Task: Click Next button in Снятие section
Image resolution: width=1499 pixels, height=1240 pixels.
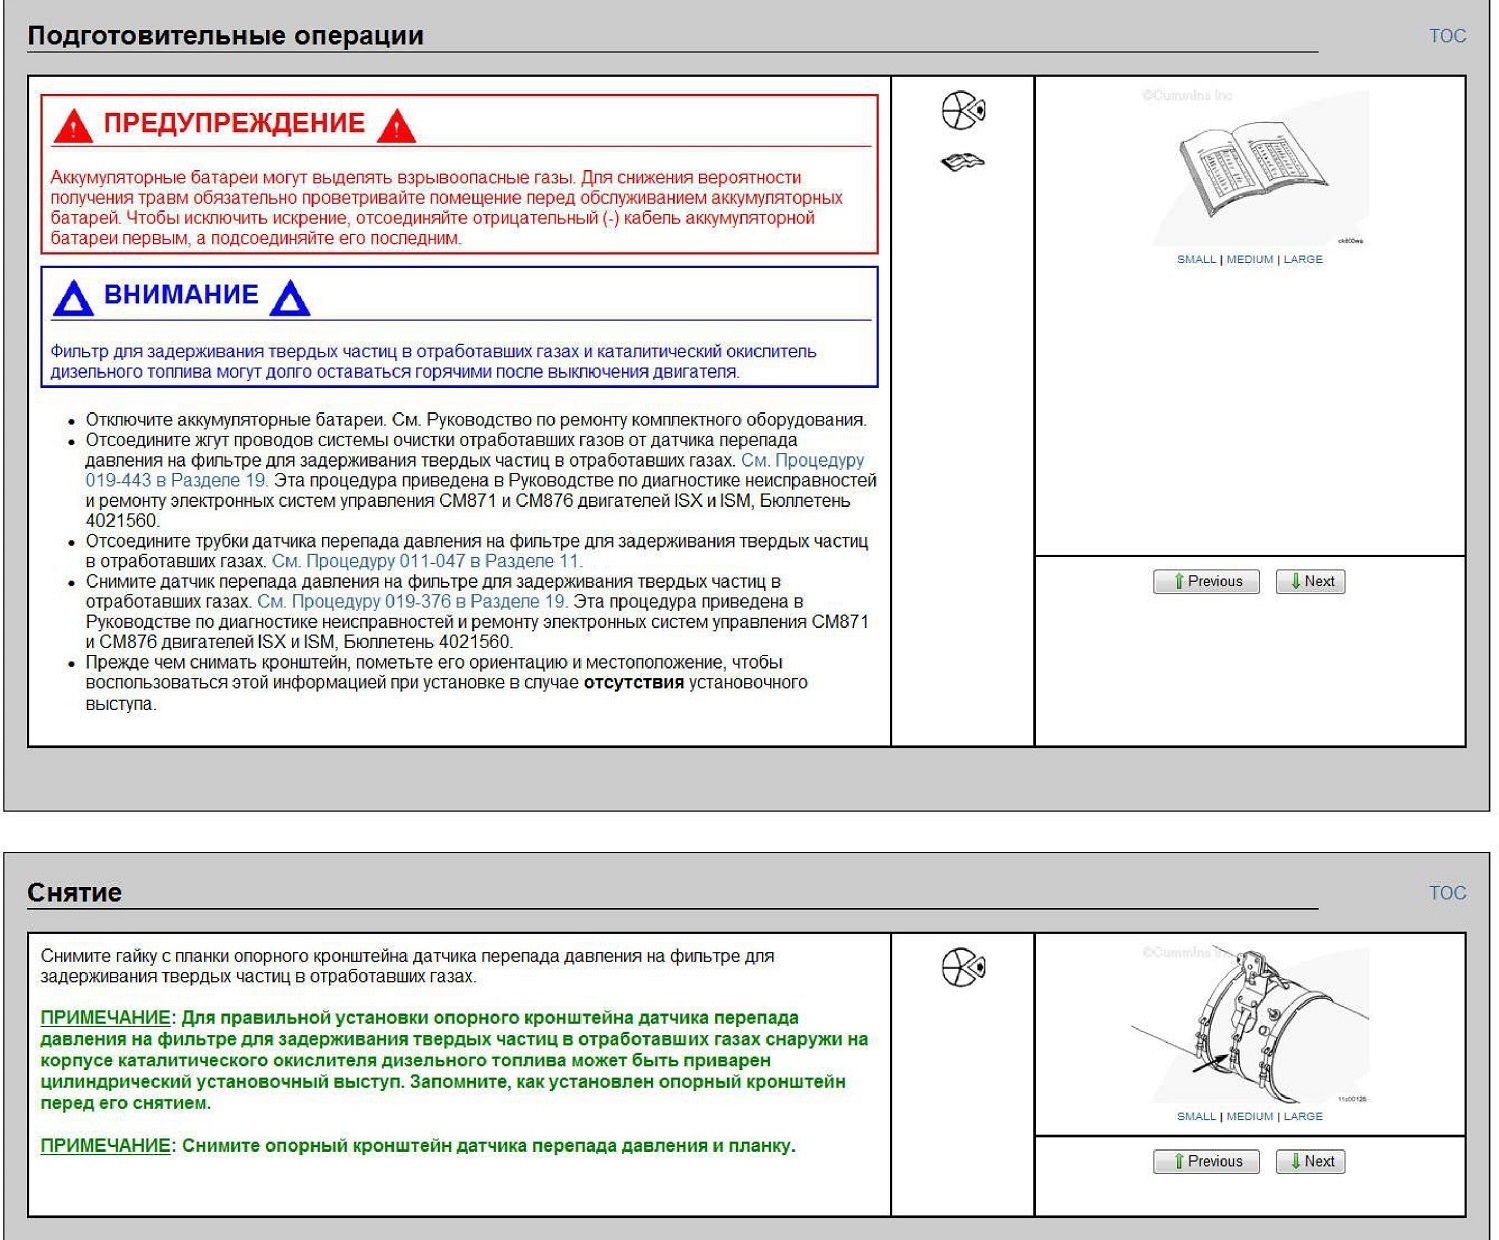Action: click(1310, 1161)
